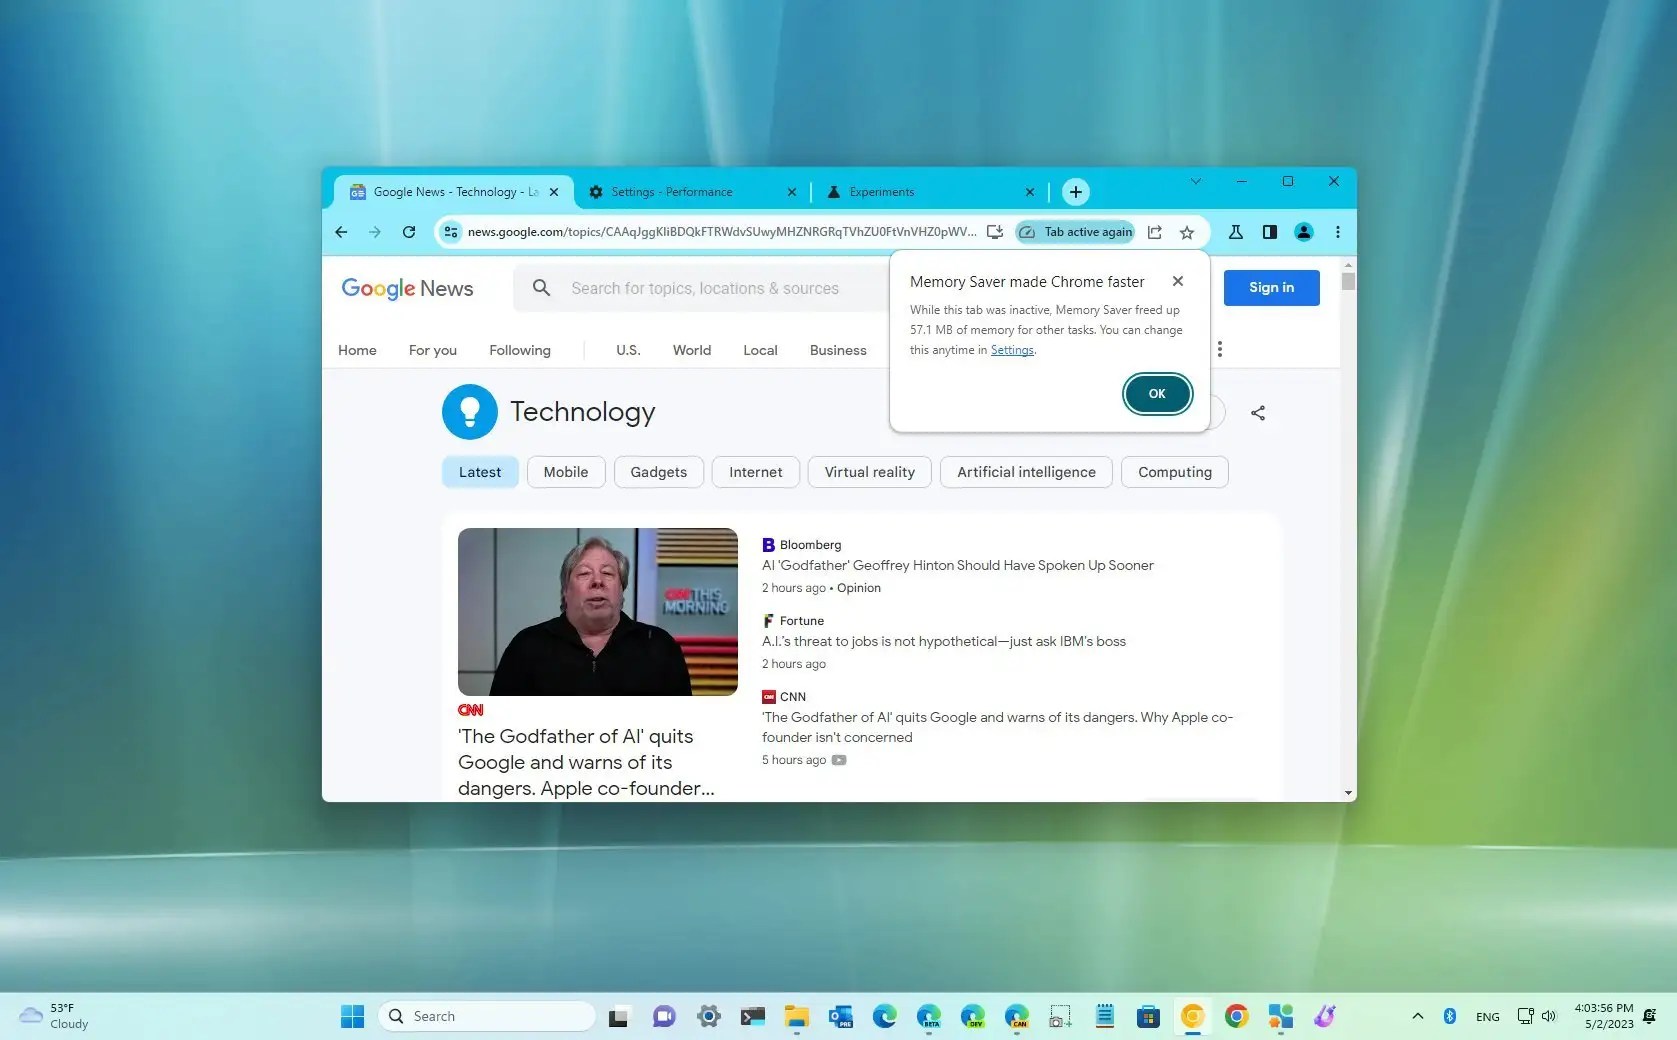Image resolution: width=1677 pixels, height=1040 pixels.
Task: Bookmark this page via the star icon
Action: point(1186,231)
